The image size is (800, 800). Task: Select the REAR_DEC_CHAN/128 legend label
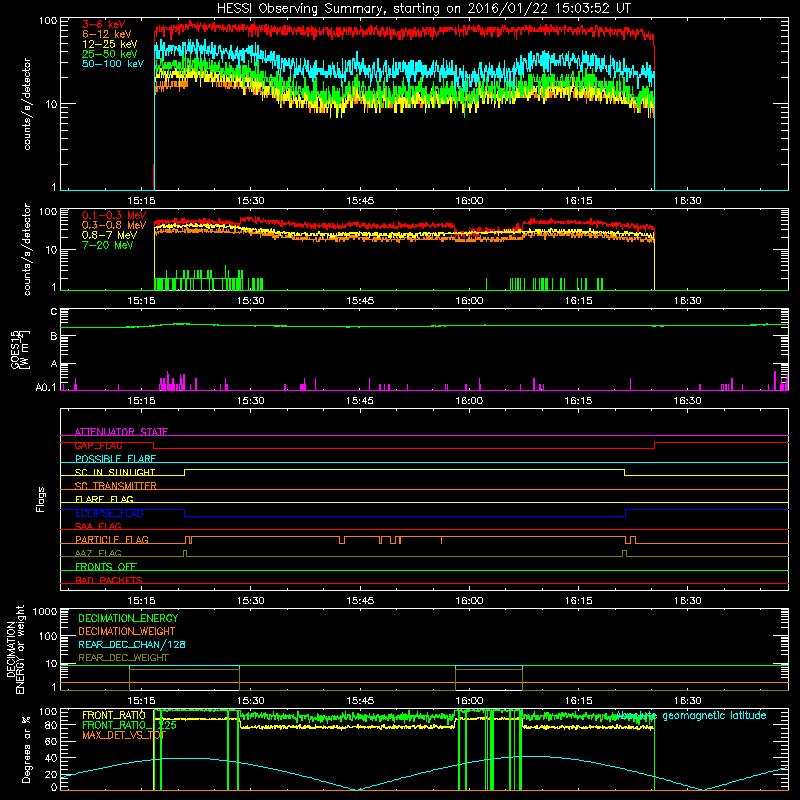pyautogui.click(x=132, y=644)
